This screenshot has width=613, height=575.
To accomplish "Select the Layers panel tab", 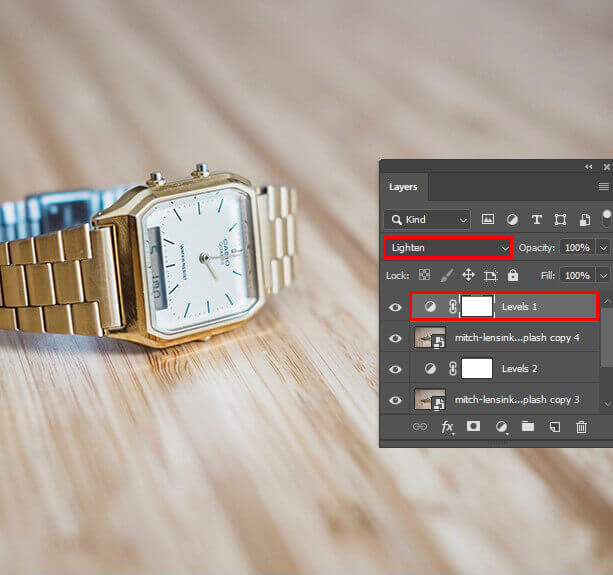I will [x=403, y=187].
